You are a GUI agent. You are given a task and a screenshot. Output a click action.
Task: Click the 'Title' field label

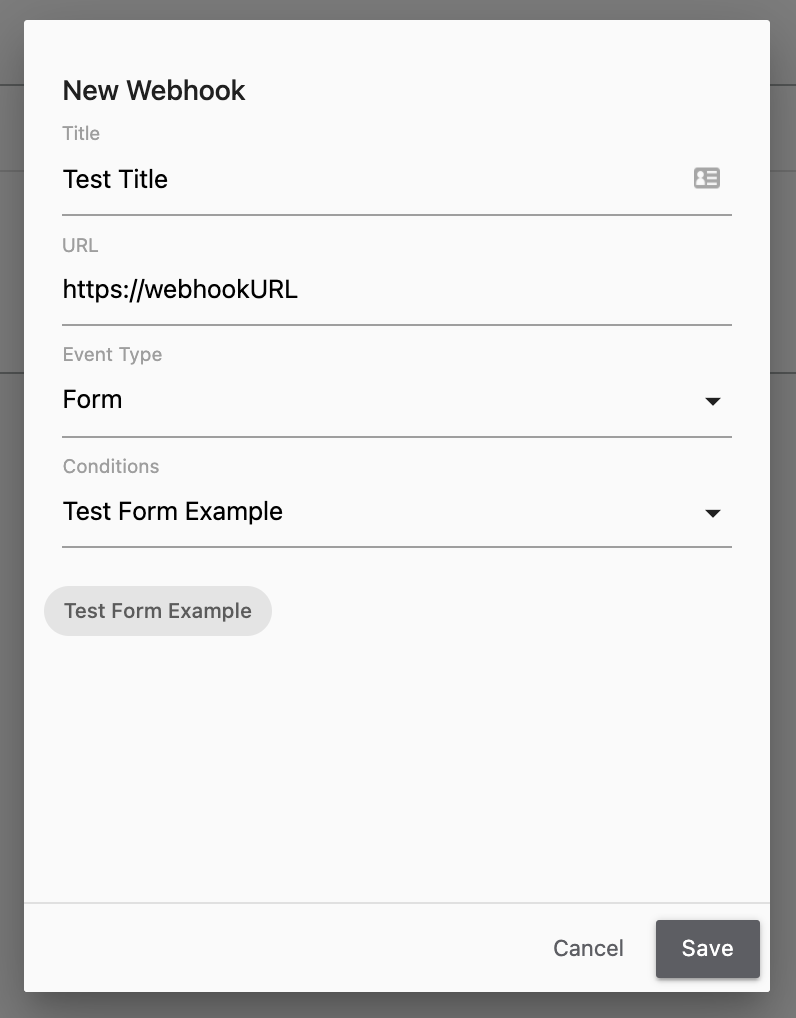[81, 133]
